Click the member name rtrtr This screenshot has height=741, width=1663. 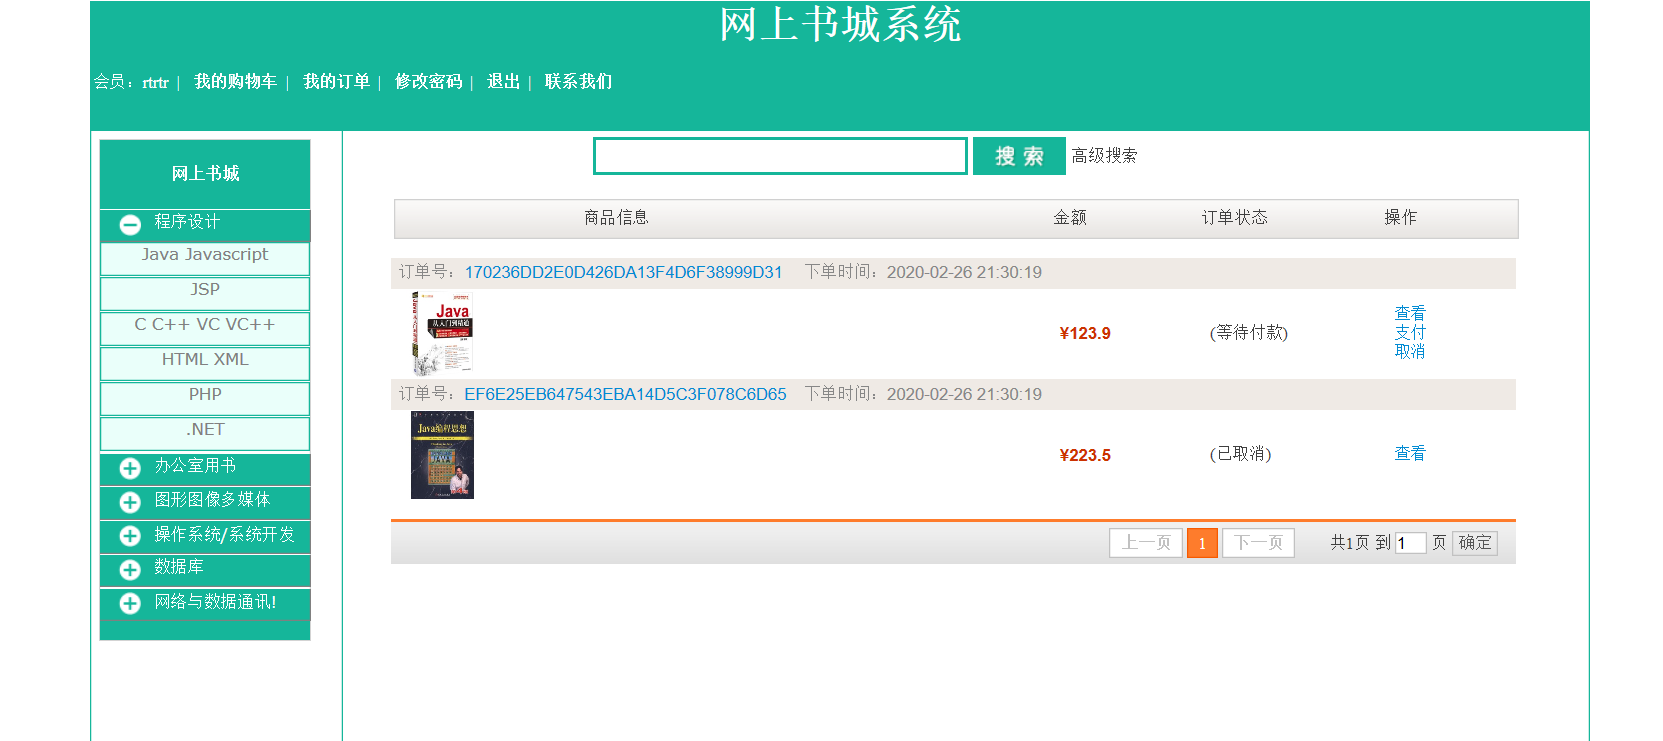155,83
